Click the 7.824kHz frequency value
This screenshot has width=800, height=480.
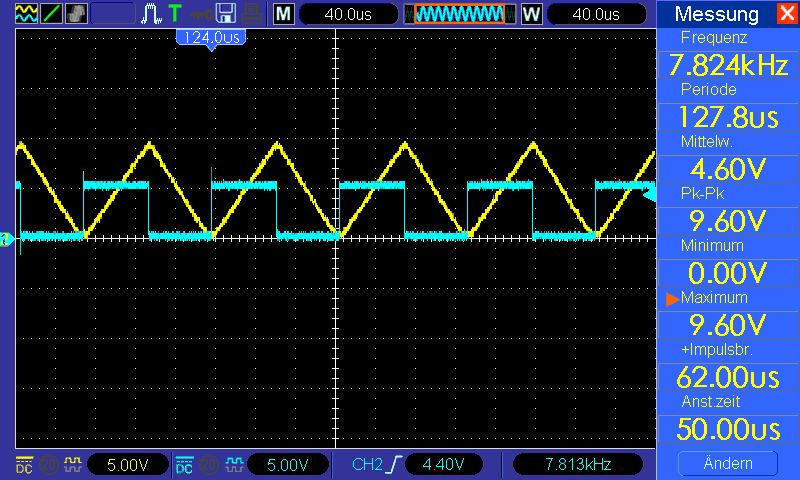point(728,65)
